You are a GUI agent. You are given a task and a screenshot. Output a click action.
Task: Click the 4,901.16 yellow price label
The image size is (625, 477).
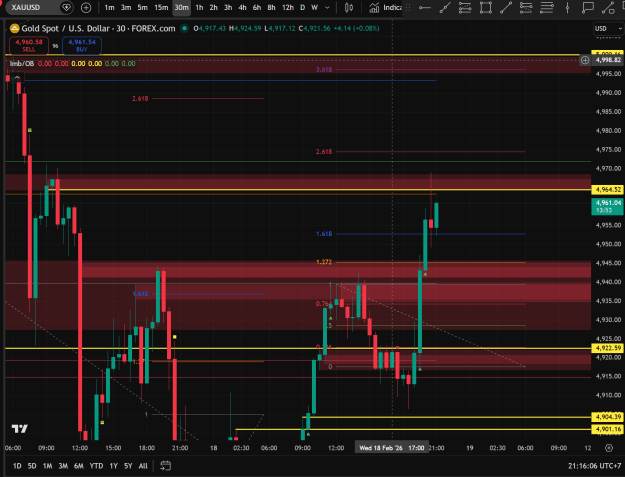tap(607, 429)
